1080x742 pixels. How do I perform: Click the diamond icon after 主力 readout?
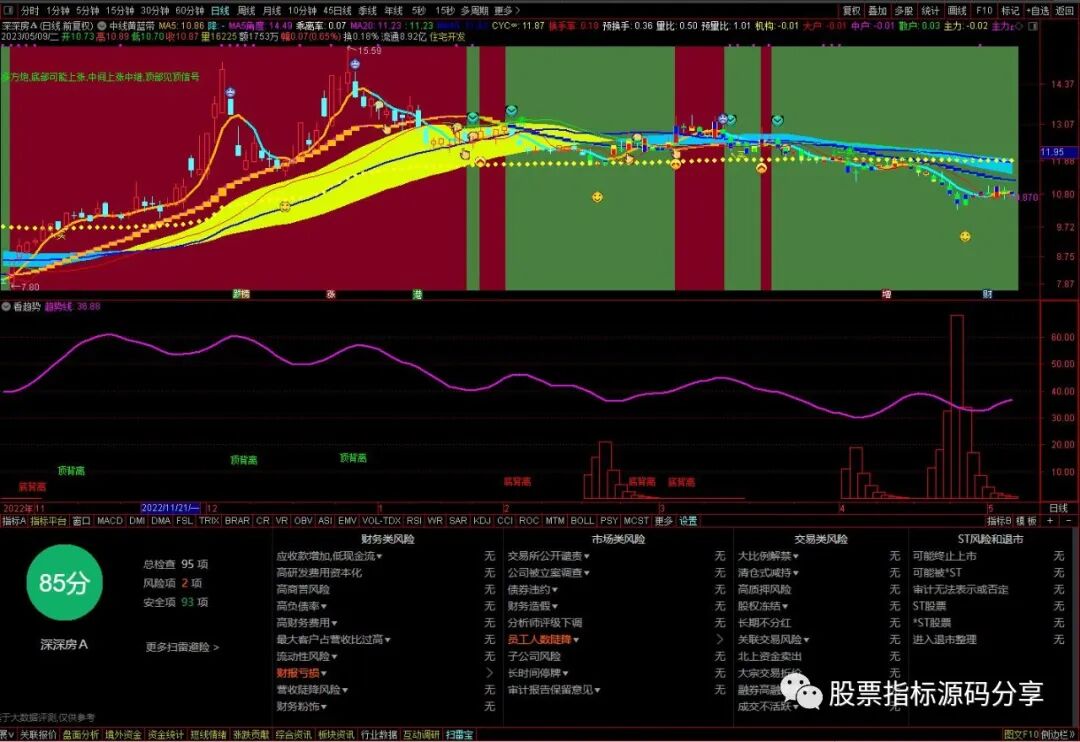coord(1020,26)
